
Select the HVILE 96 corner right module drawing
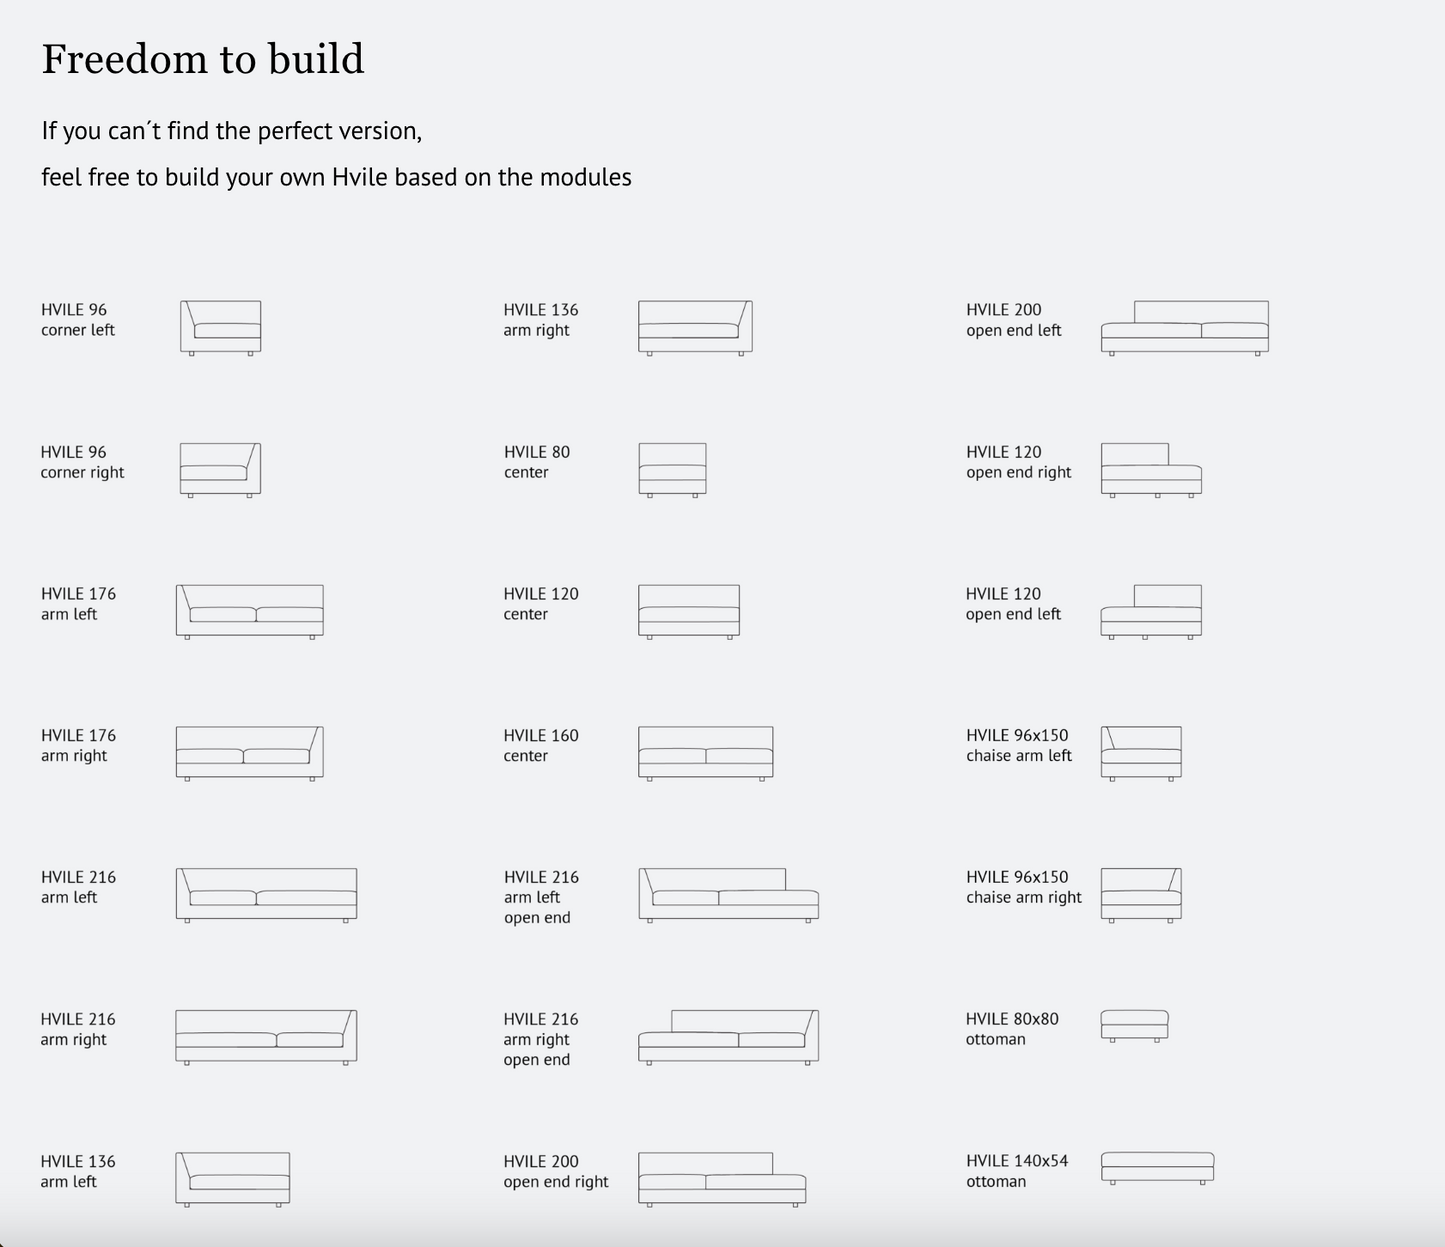tap(220, 469)
